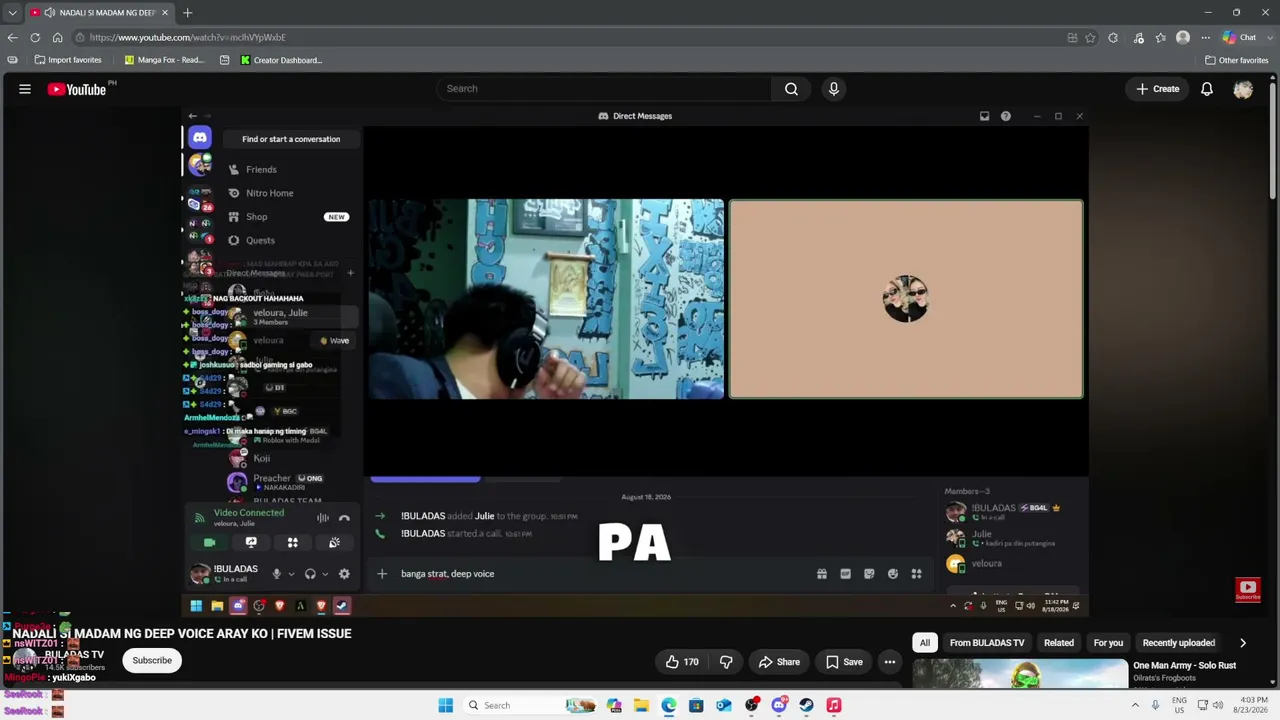Viewport: 1280px width, 720px height.
Task: Click the YouTube Create button
Action: coord(1158,89)
